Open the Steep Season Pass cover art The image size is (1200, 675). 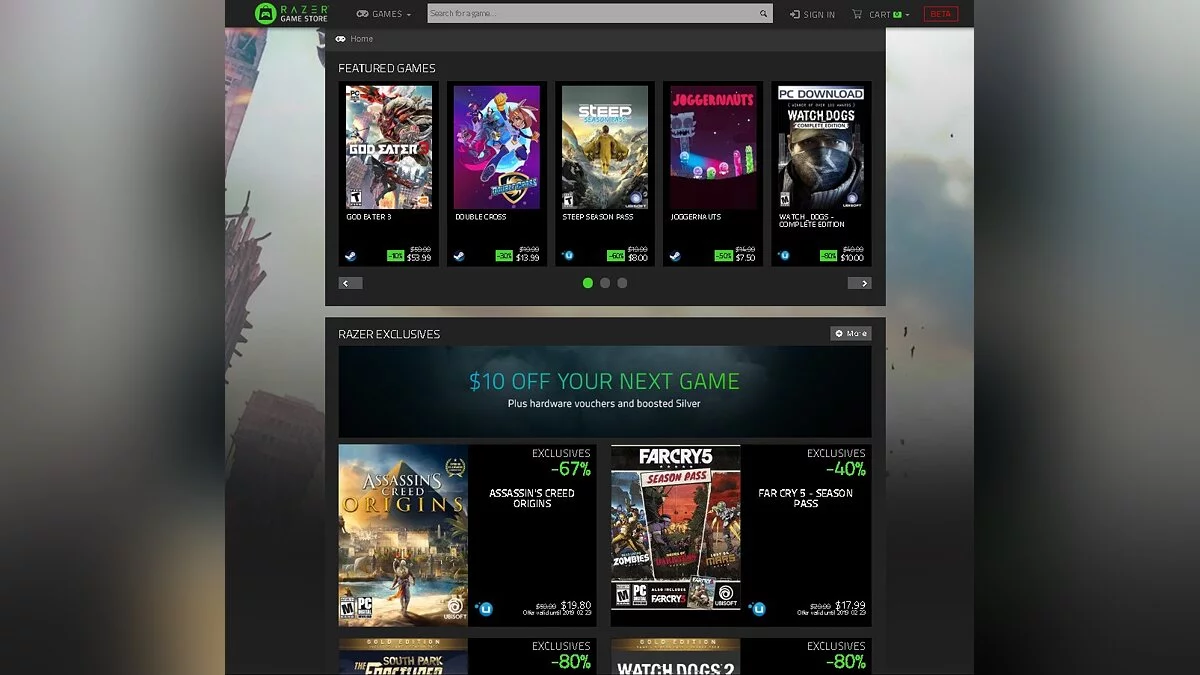(x=605, y=147)
